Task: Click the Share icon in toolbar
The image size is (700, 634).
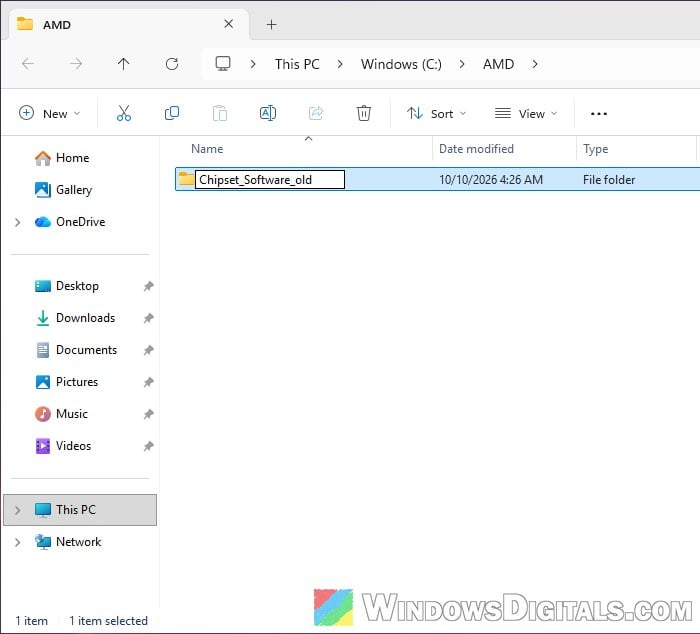Action: 316,113
